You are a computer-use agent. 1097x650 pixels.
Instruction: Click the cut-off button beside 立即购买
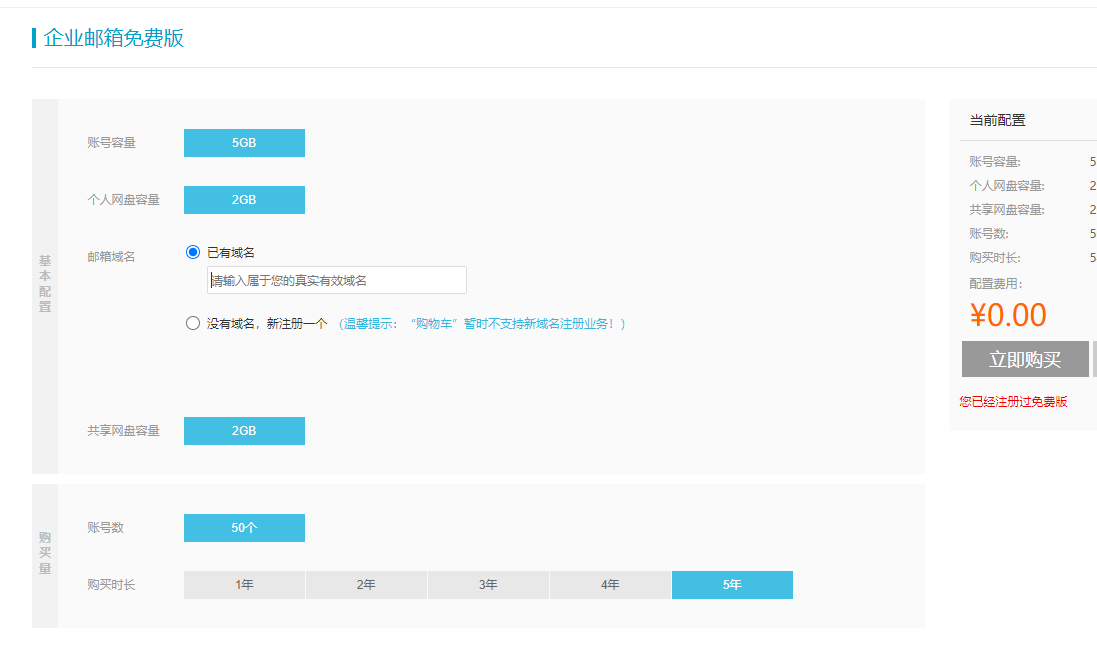coord(1094,359)
